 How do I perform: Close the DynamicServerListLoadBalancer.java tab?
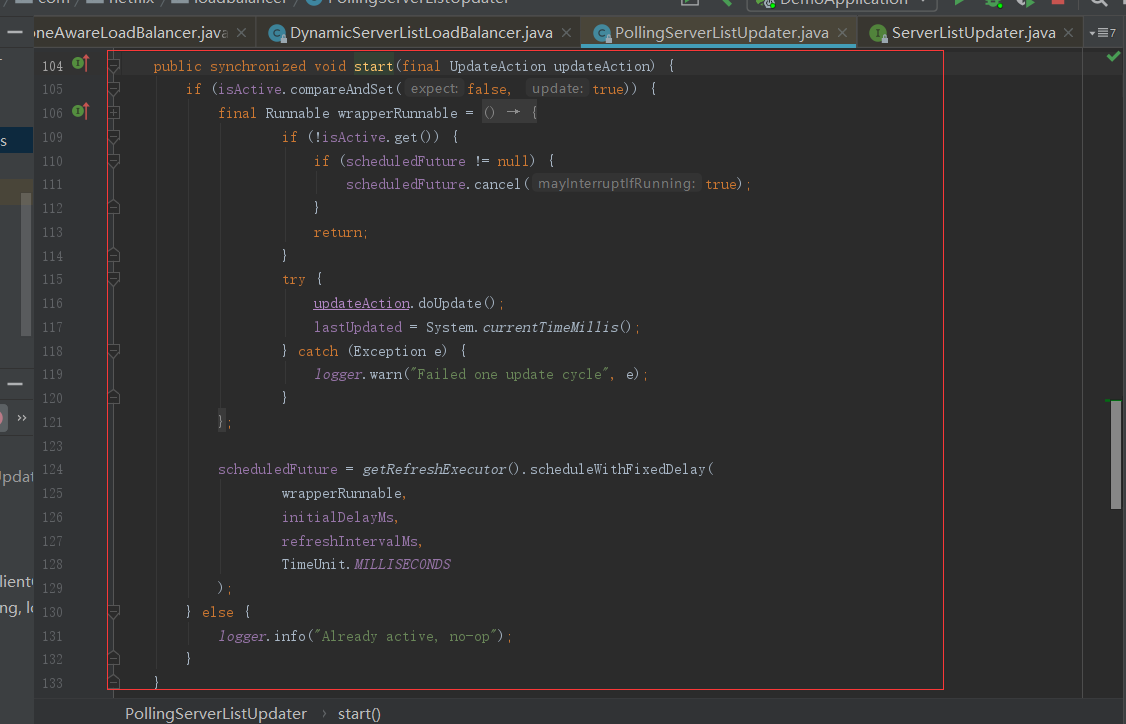click(x=566, y=33)
